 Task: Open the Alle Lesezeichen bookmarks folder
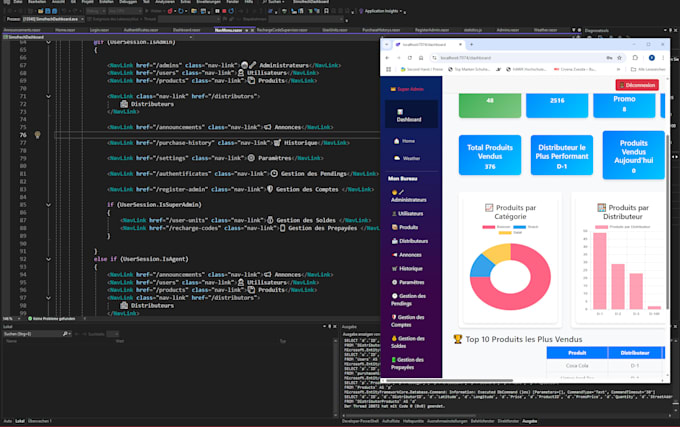(x=648, y=69)
